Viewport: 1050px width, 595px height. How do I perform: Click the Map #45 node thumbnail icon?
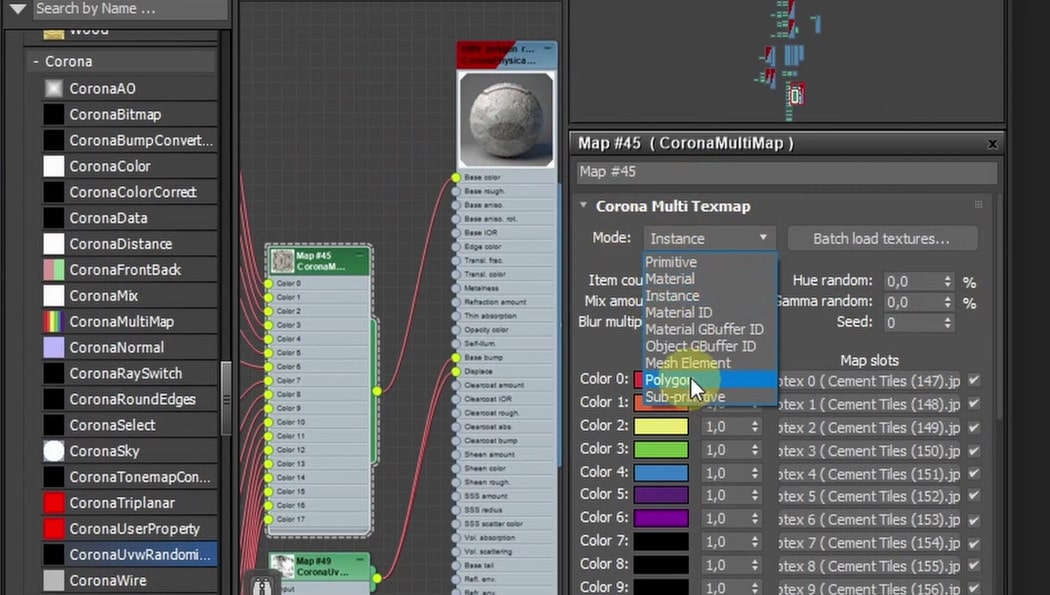coord(283,261)
